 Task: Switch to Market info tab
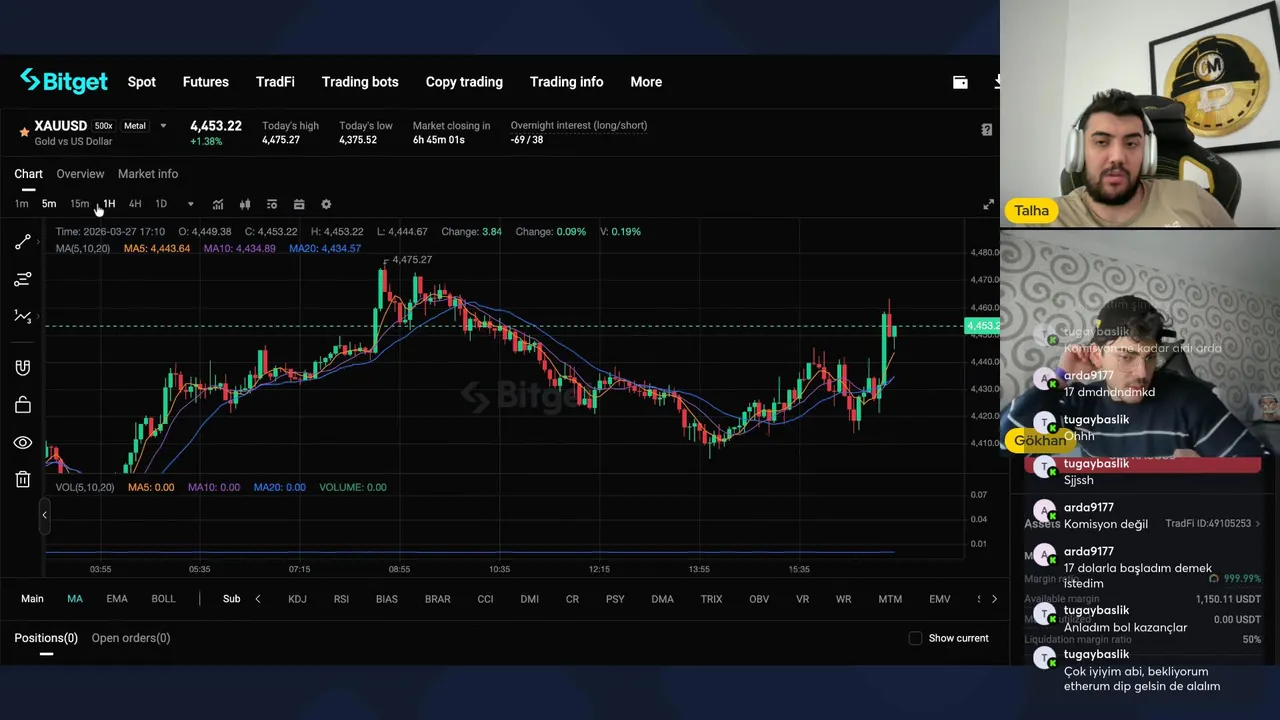148,174
